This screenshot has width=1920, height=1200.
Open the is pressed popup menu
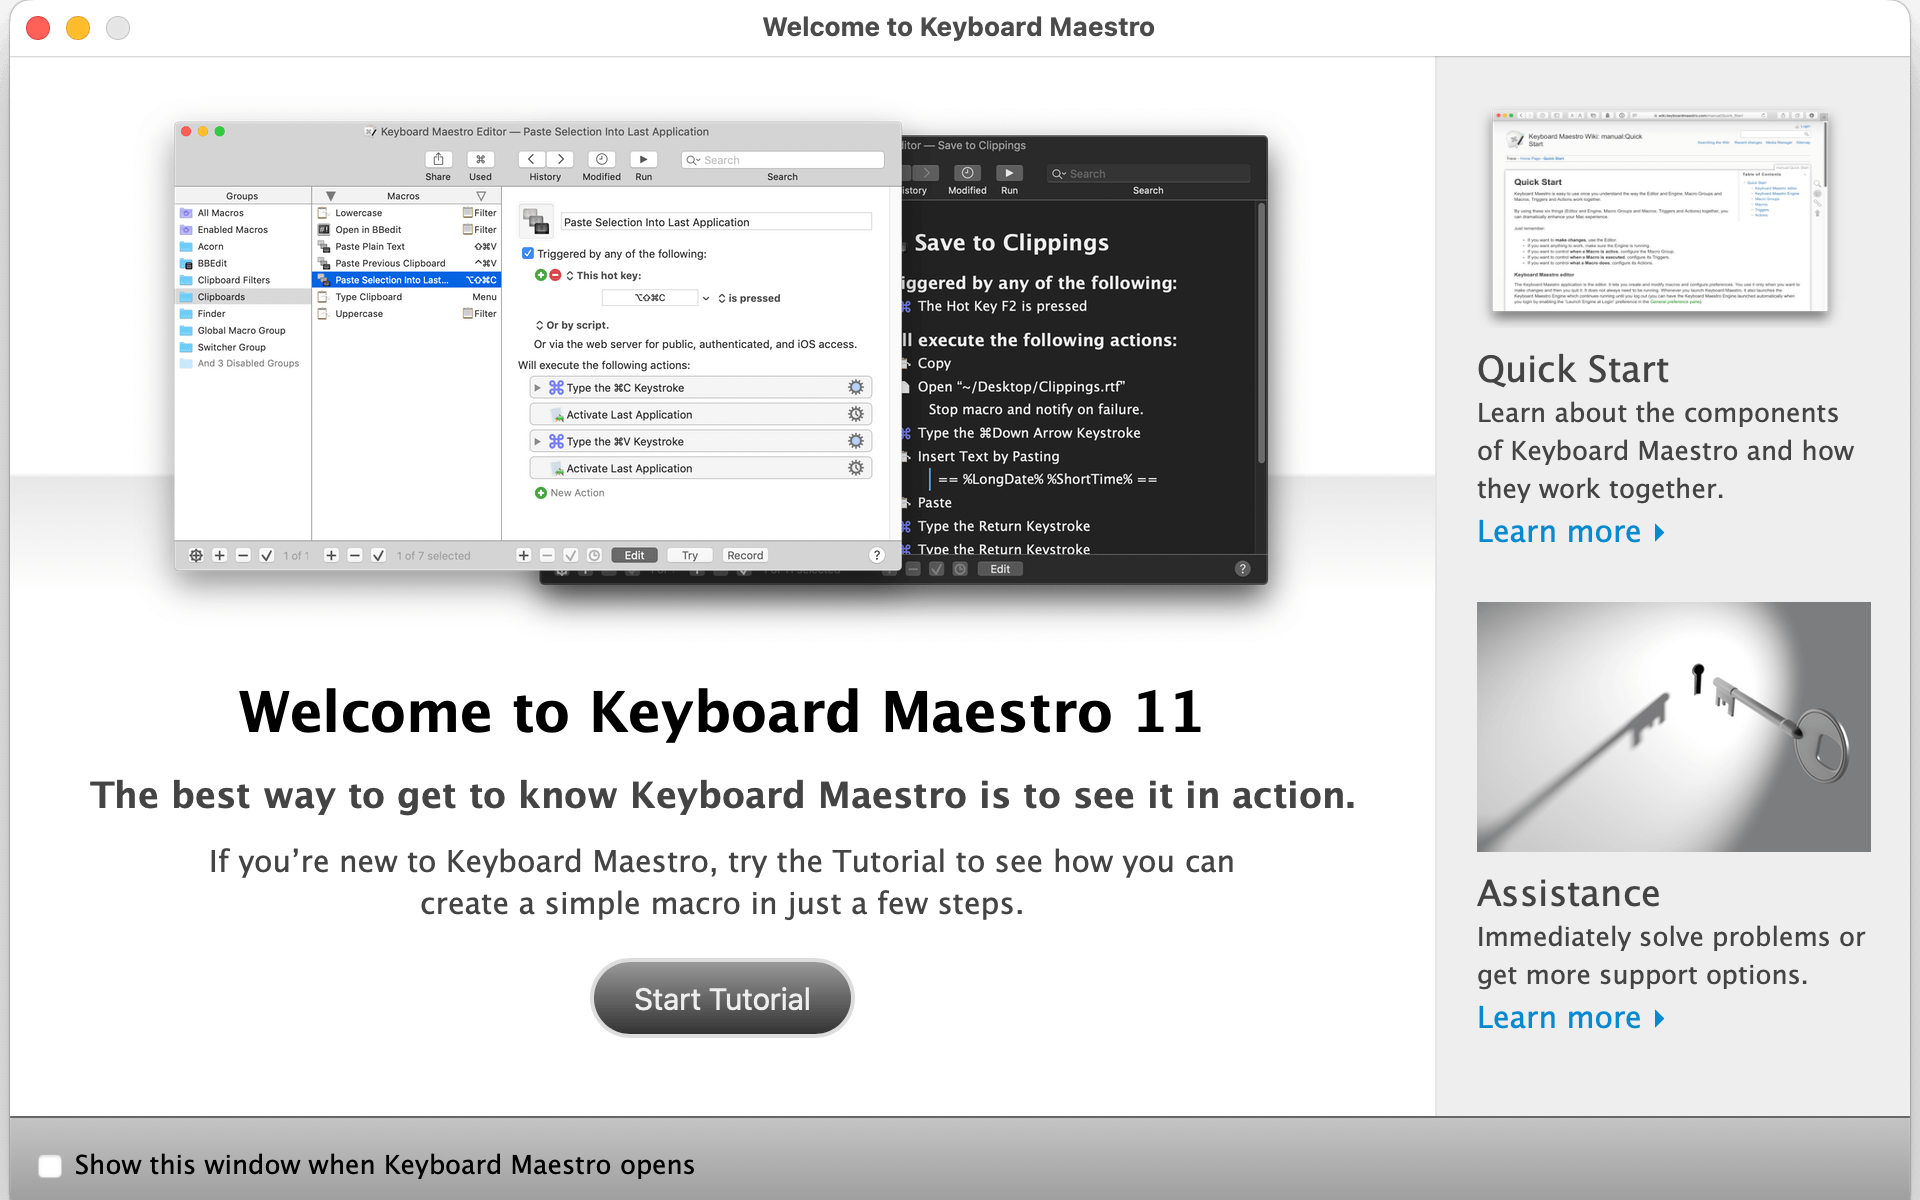click(x=749, y=298)
